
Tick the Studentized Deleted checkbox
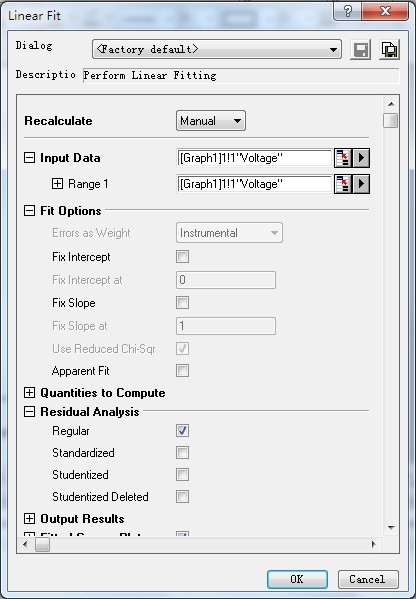point(182,497)
